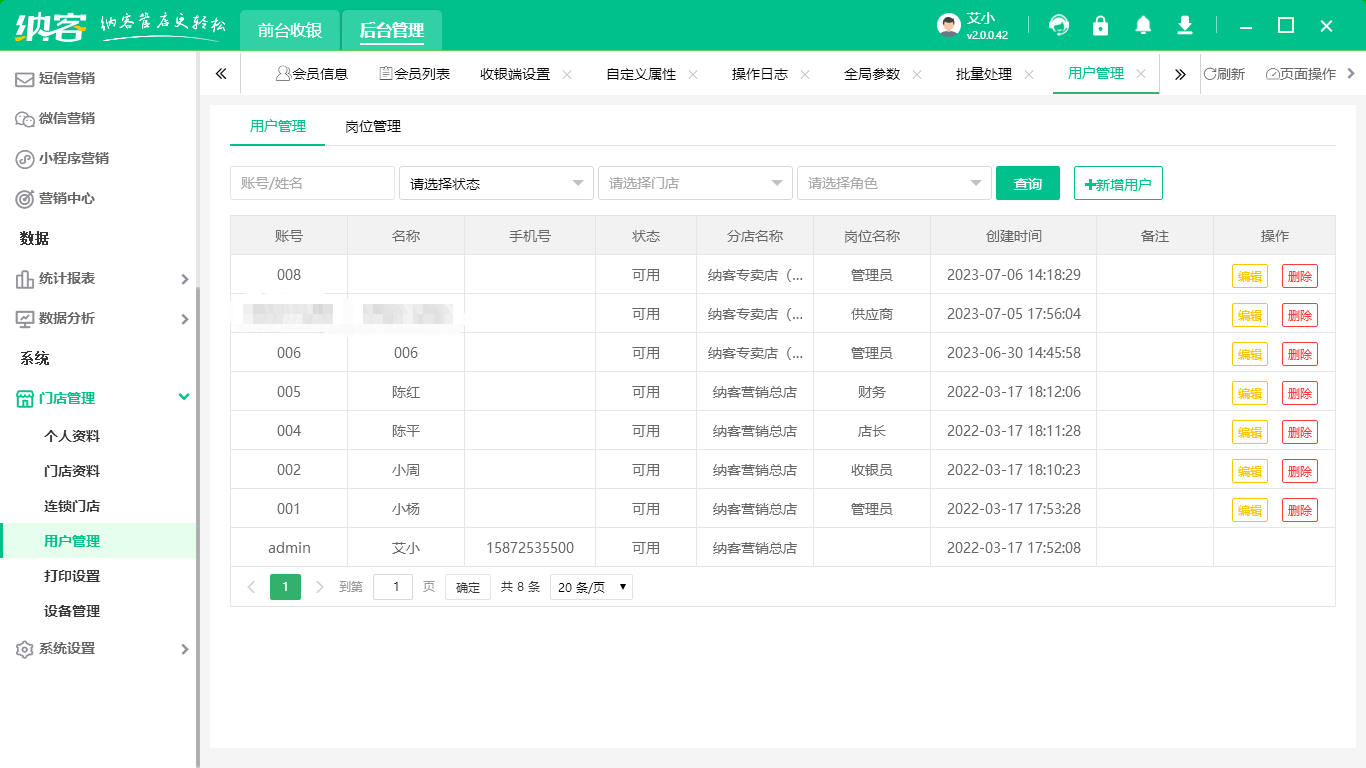Open the notification bell
1366x768 pixels.
point(1143,25)
